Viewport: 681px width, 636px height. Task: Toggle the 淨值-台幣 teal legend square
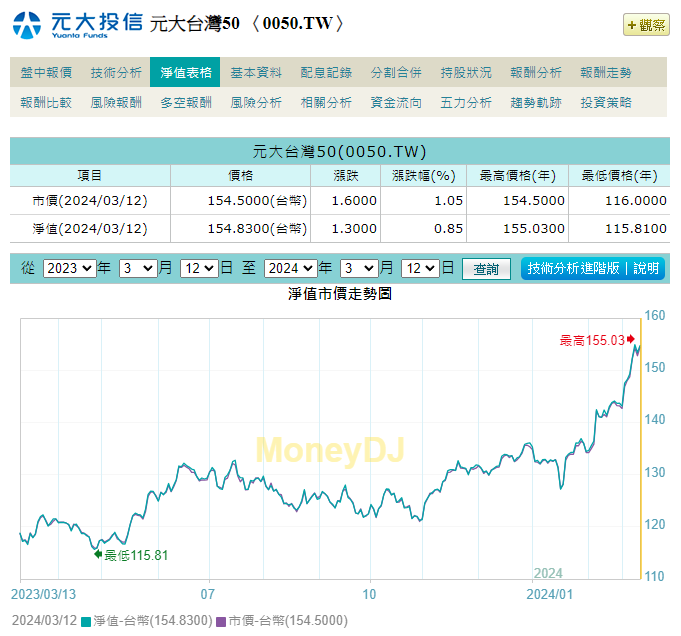pos(86,621)
